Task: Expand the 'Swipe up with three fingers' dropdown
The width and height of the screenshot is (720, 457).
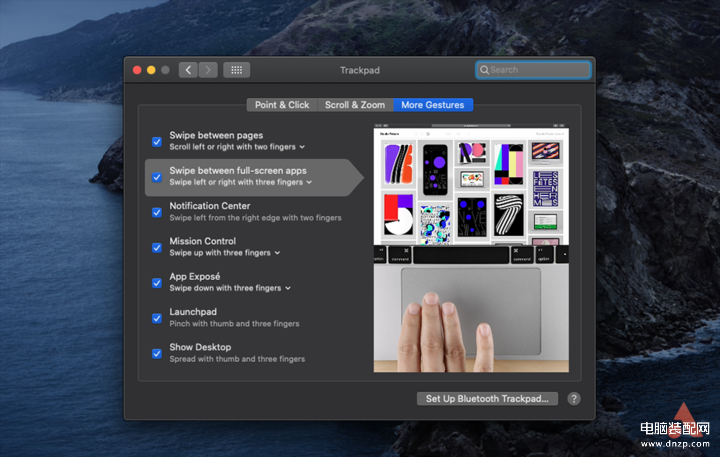Action: (225, 253)
